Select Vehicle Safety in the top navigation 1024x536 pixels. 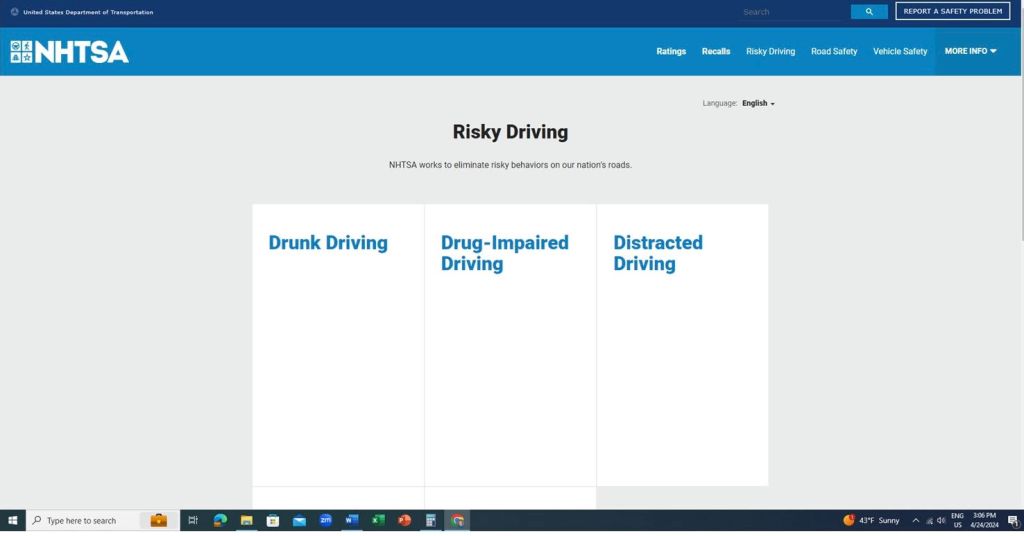(900, 51)
